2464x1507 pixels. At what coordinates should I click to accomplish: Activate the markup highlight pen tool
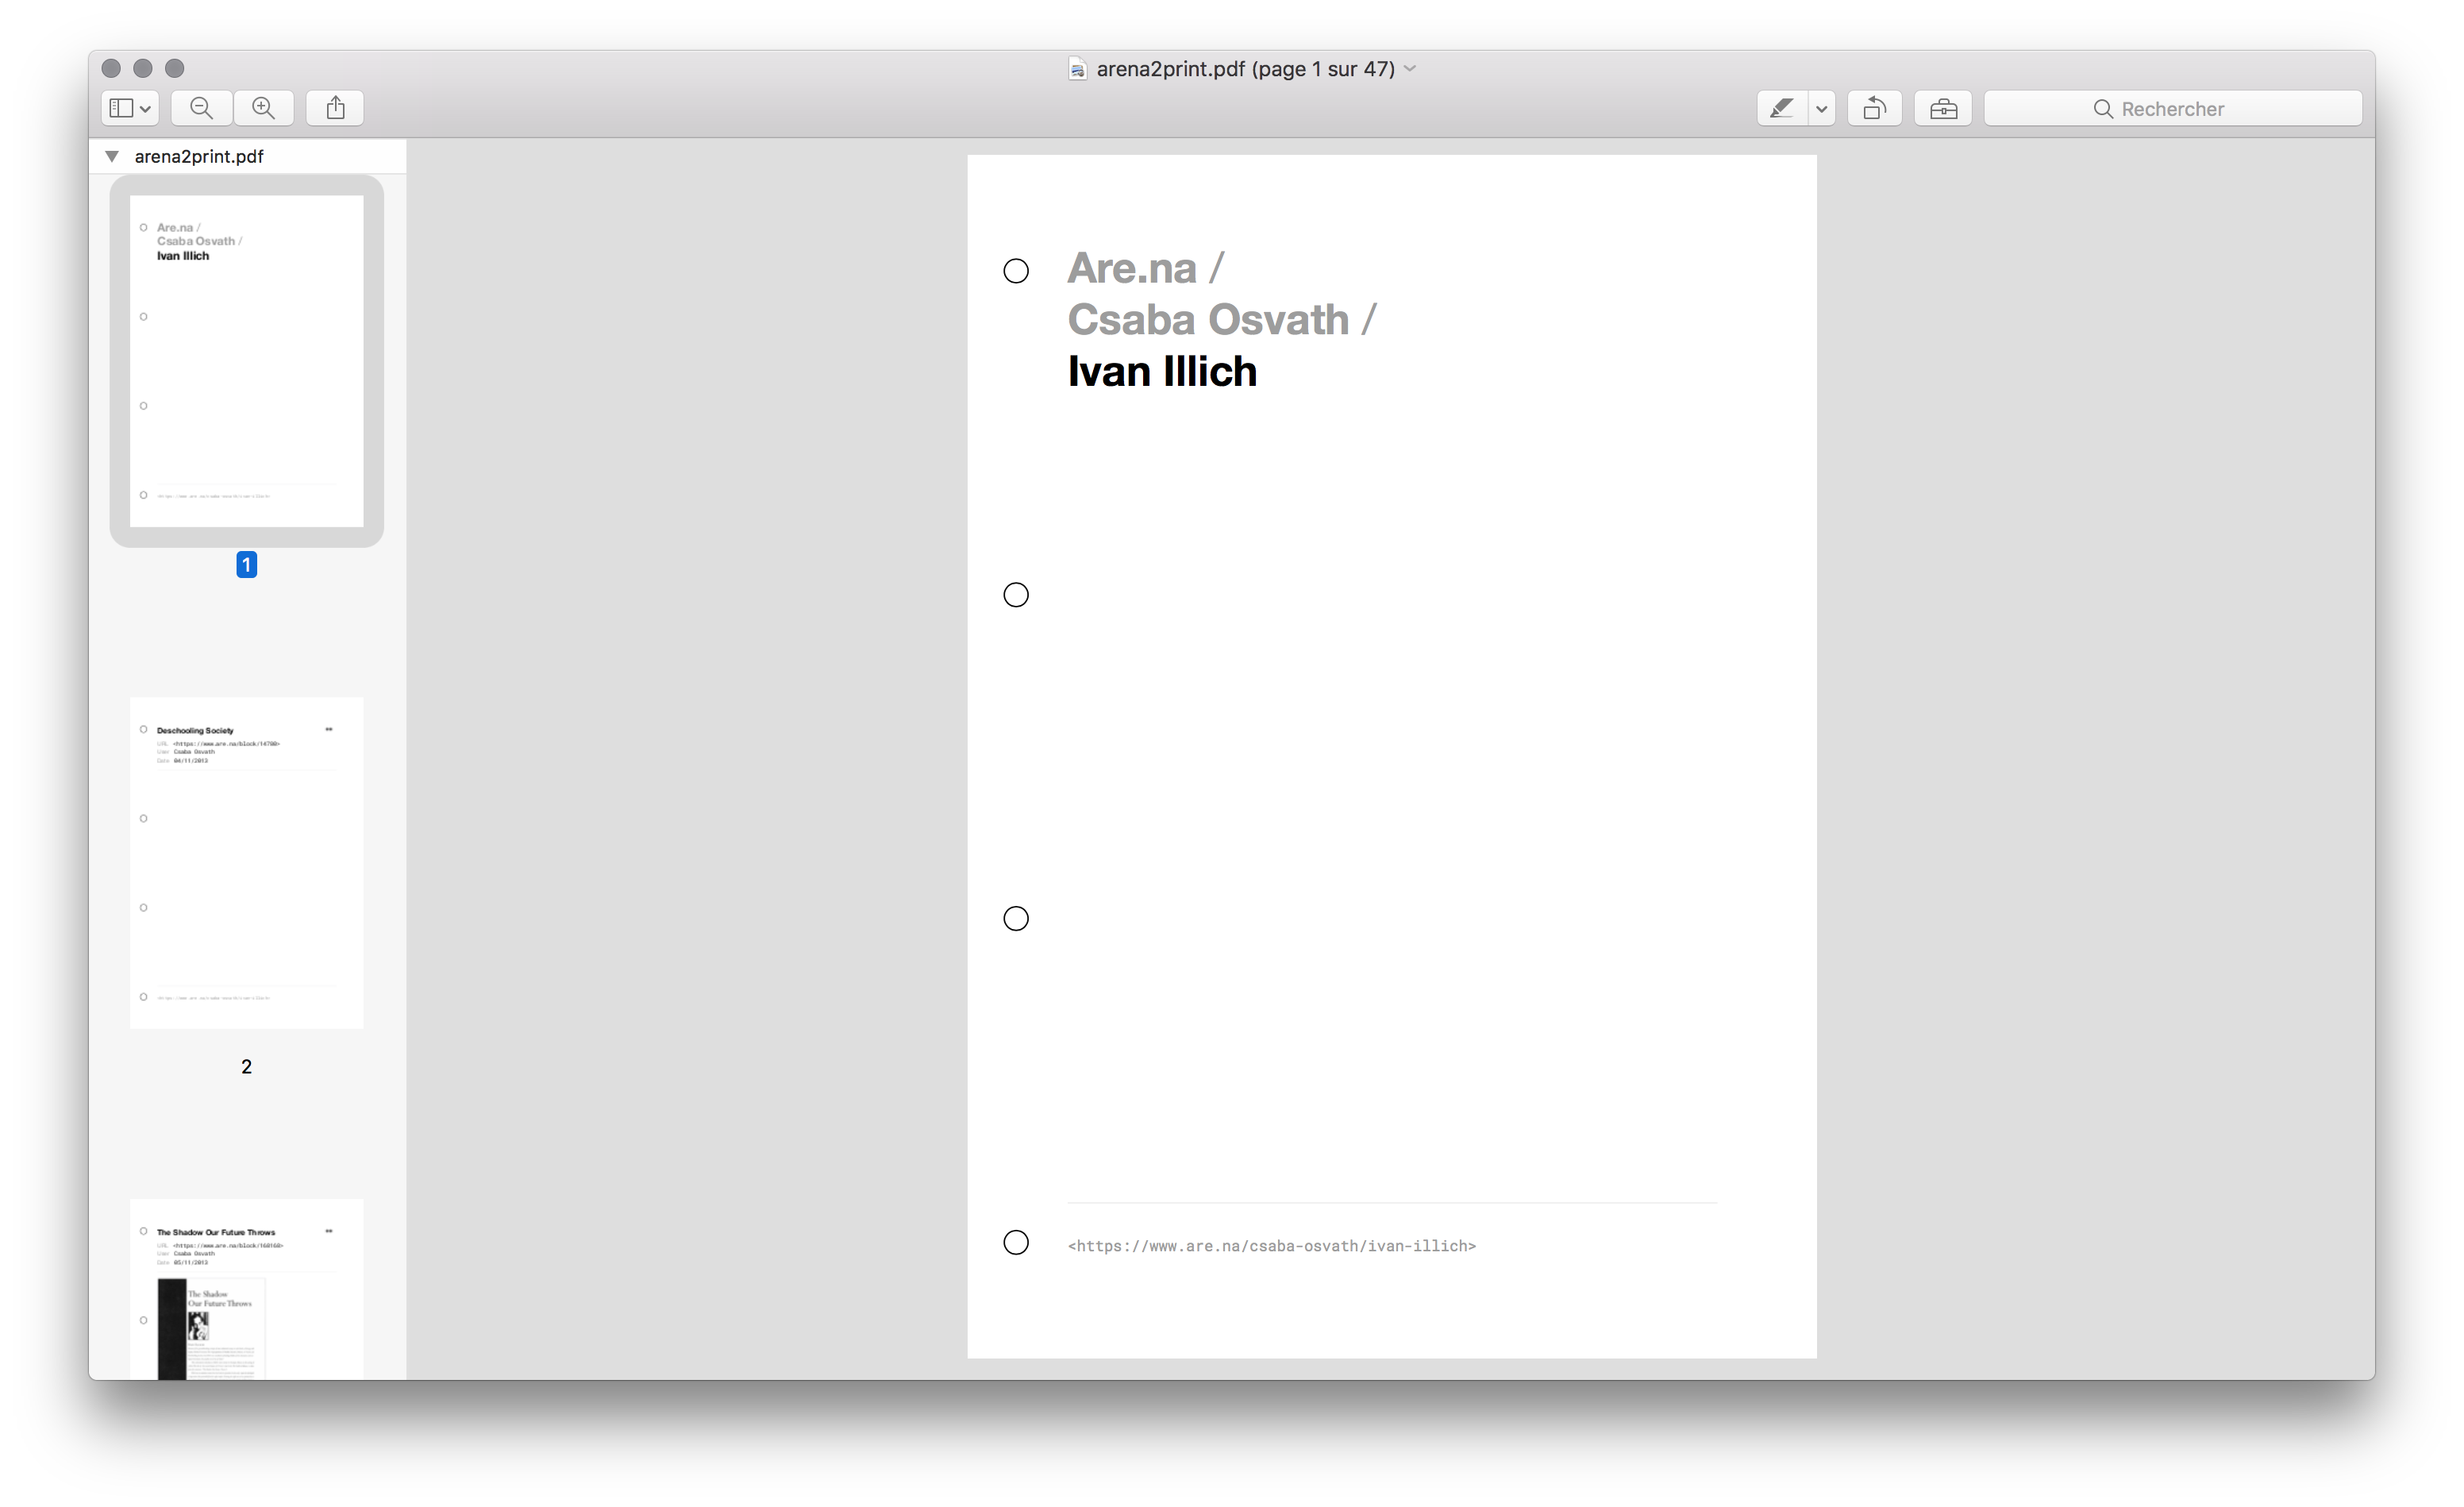pyautogui.click(x=1782, y=108)
